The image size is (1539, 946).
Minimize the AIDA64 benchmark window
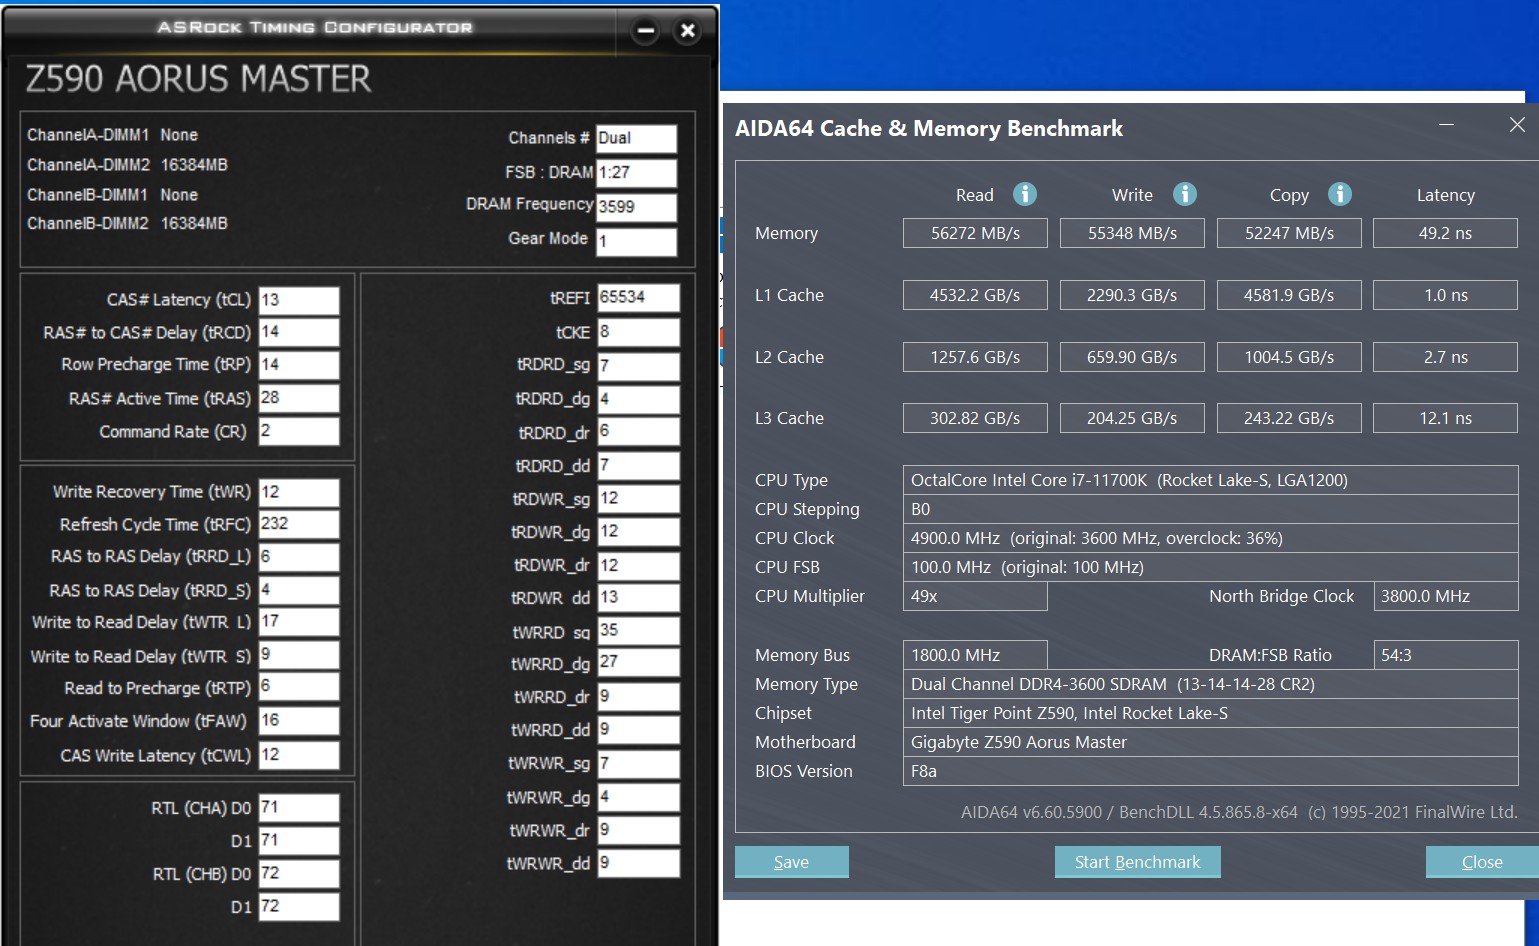click(x=1446, y=125)
